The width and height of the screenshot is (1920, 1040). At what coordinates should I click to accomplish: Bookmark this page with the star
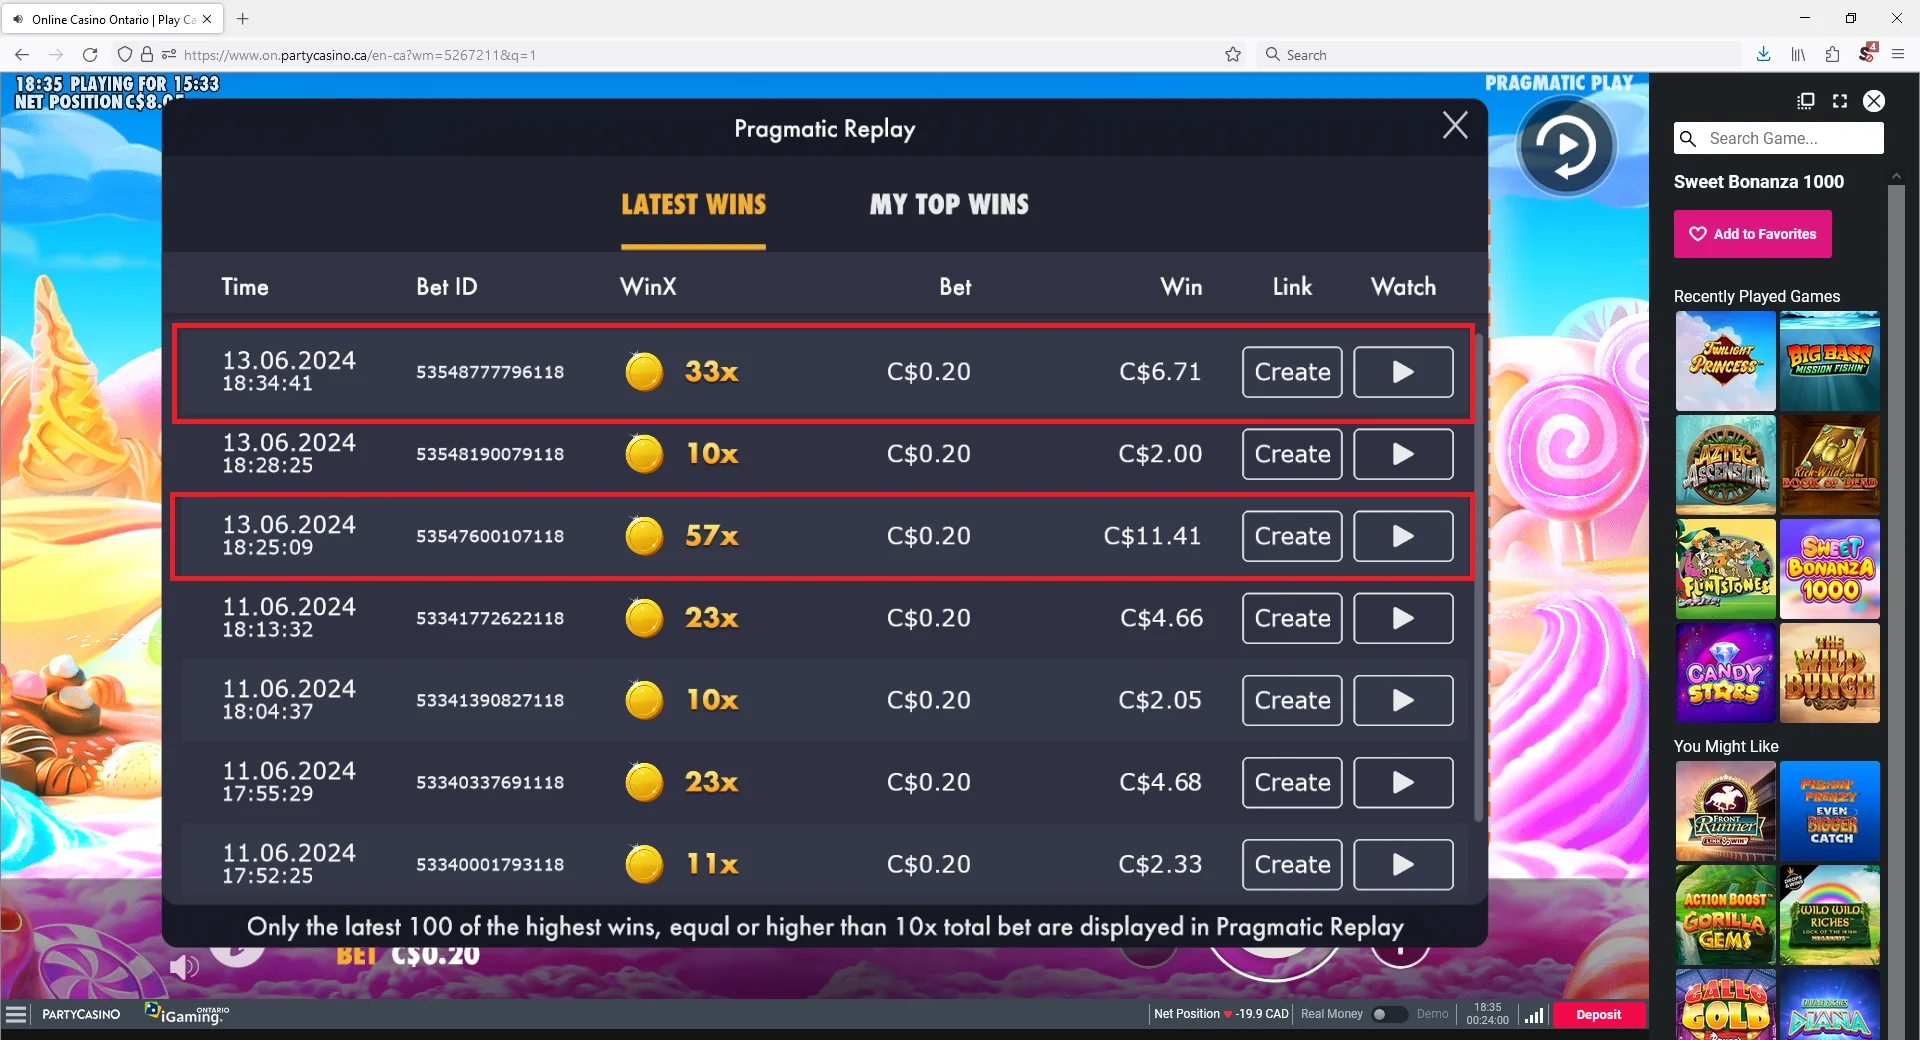click(x=1233, y=55)
